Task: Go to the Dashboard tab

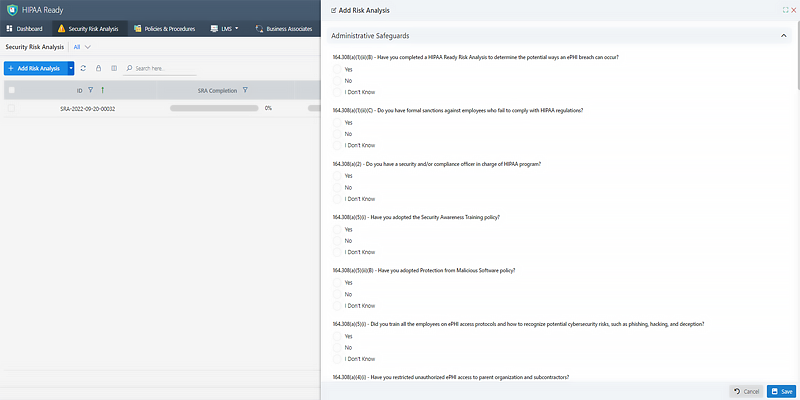Action: [24, 29]
